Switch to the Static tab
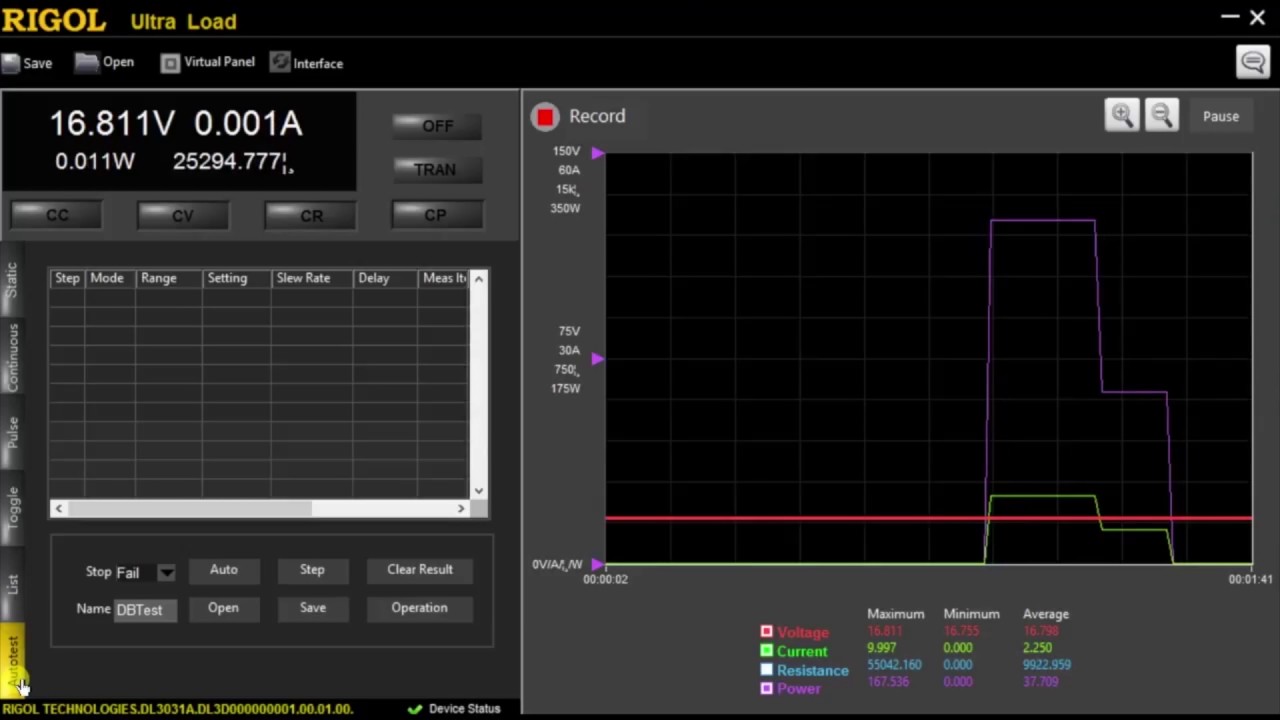1280x720 pixels. pos(12,279)
